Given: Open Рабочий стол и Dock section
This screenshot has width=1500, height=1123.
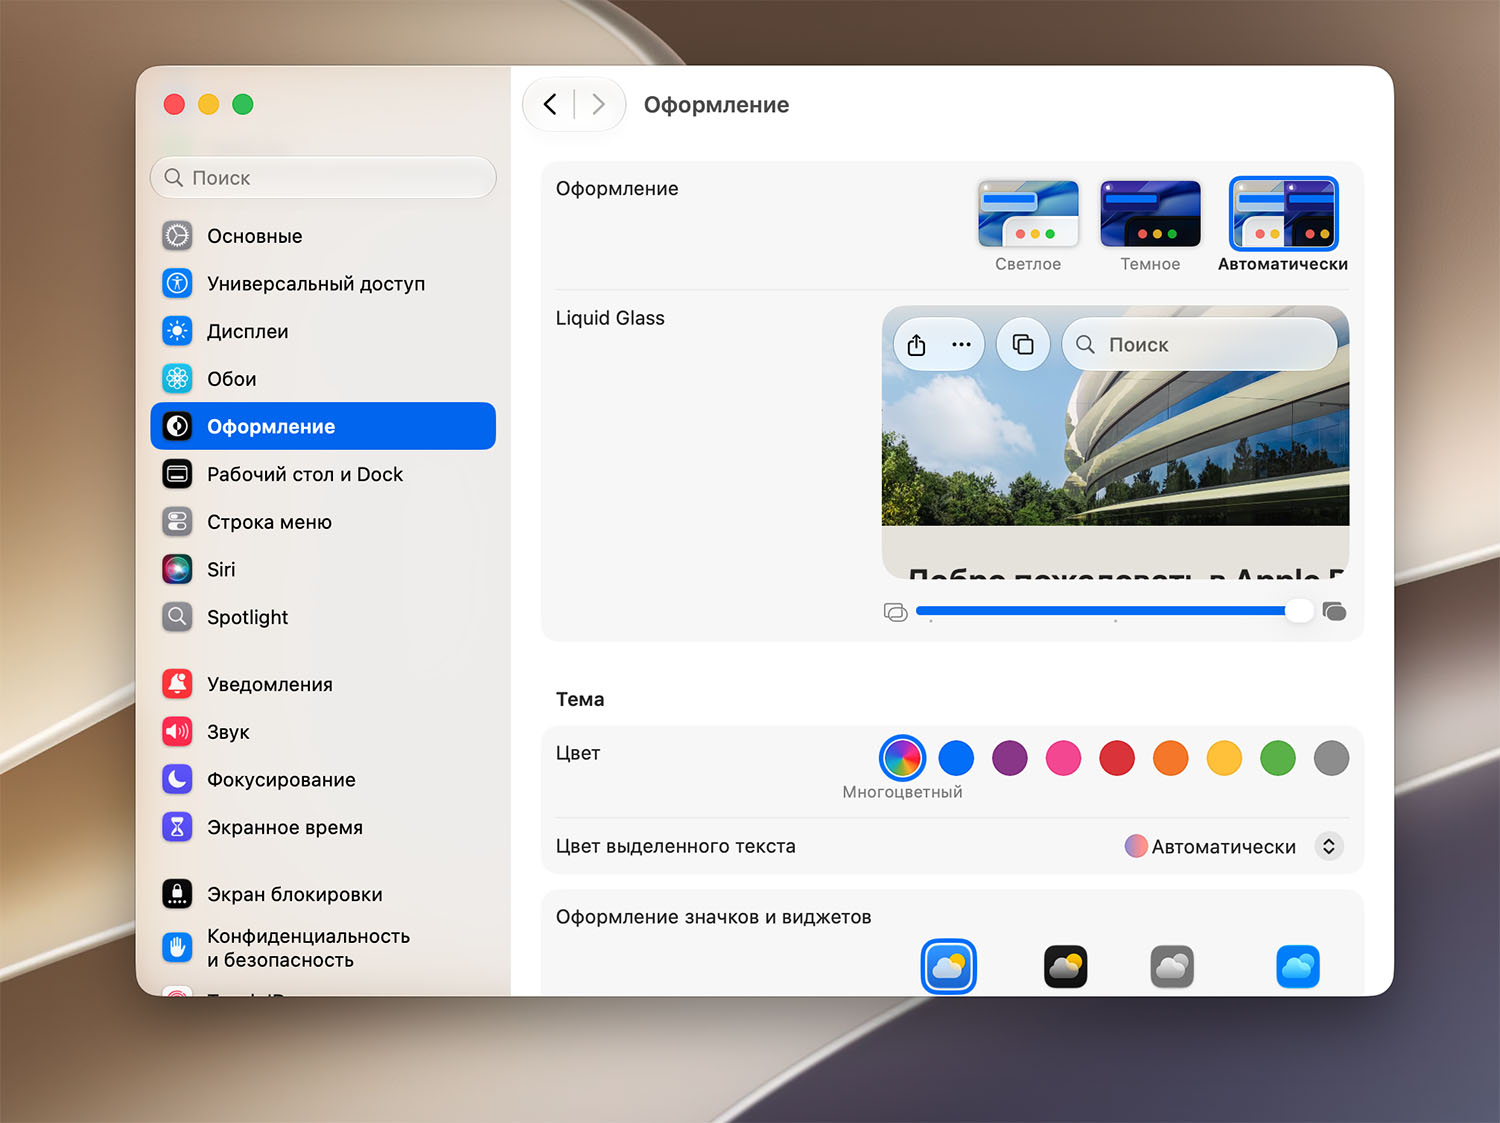Looking at the screenshot, I should click(x=323, y=474).
